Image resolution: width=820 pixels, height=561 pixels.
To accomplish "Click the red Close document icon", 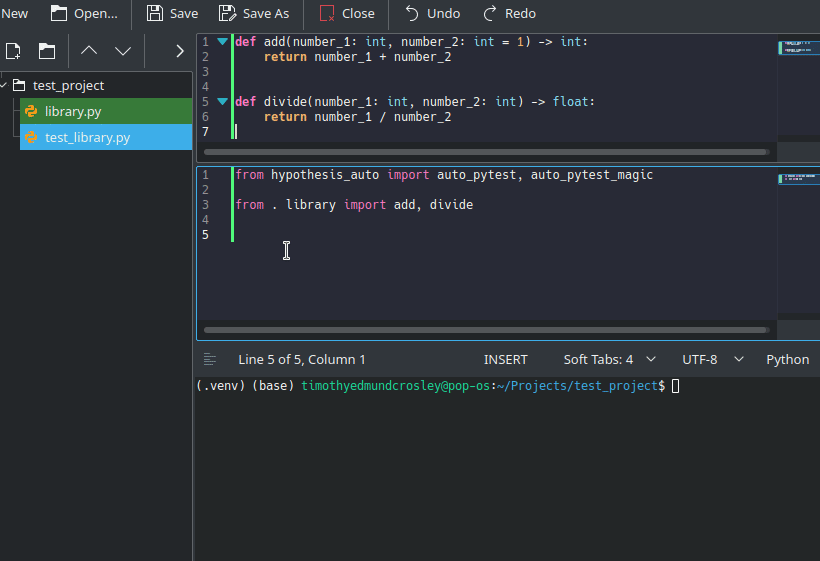I will pyautogui.click(x=327, y=14).
